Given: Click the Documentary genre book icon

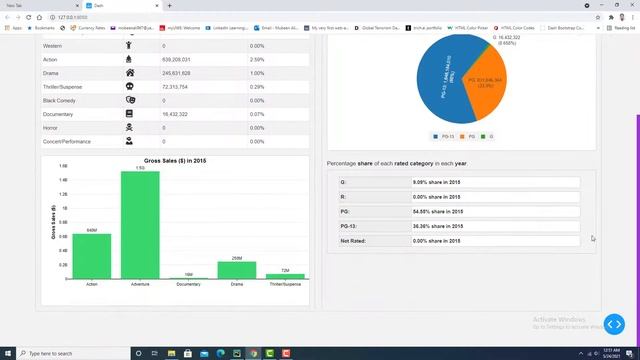Looking at the screenshot, I should [129, 113].
